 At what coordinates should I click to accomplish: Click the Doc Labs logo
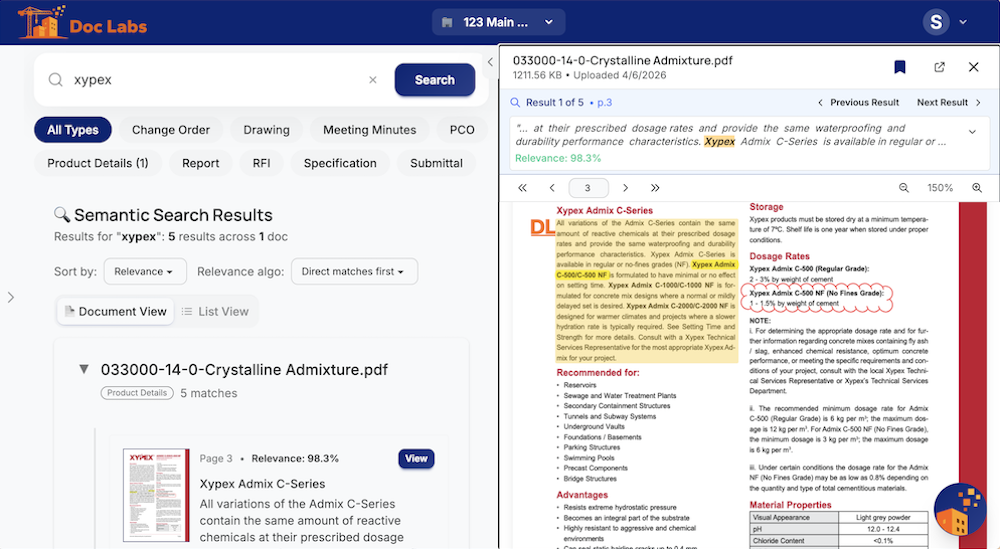[82, 23]
